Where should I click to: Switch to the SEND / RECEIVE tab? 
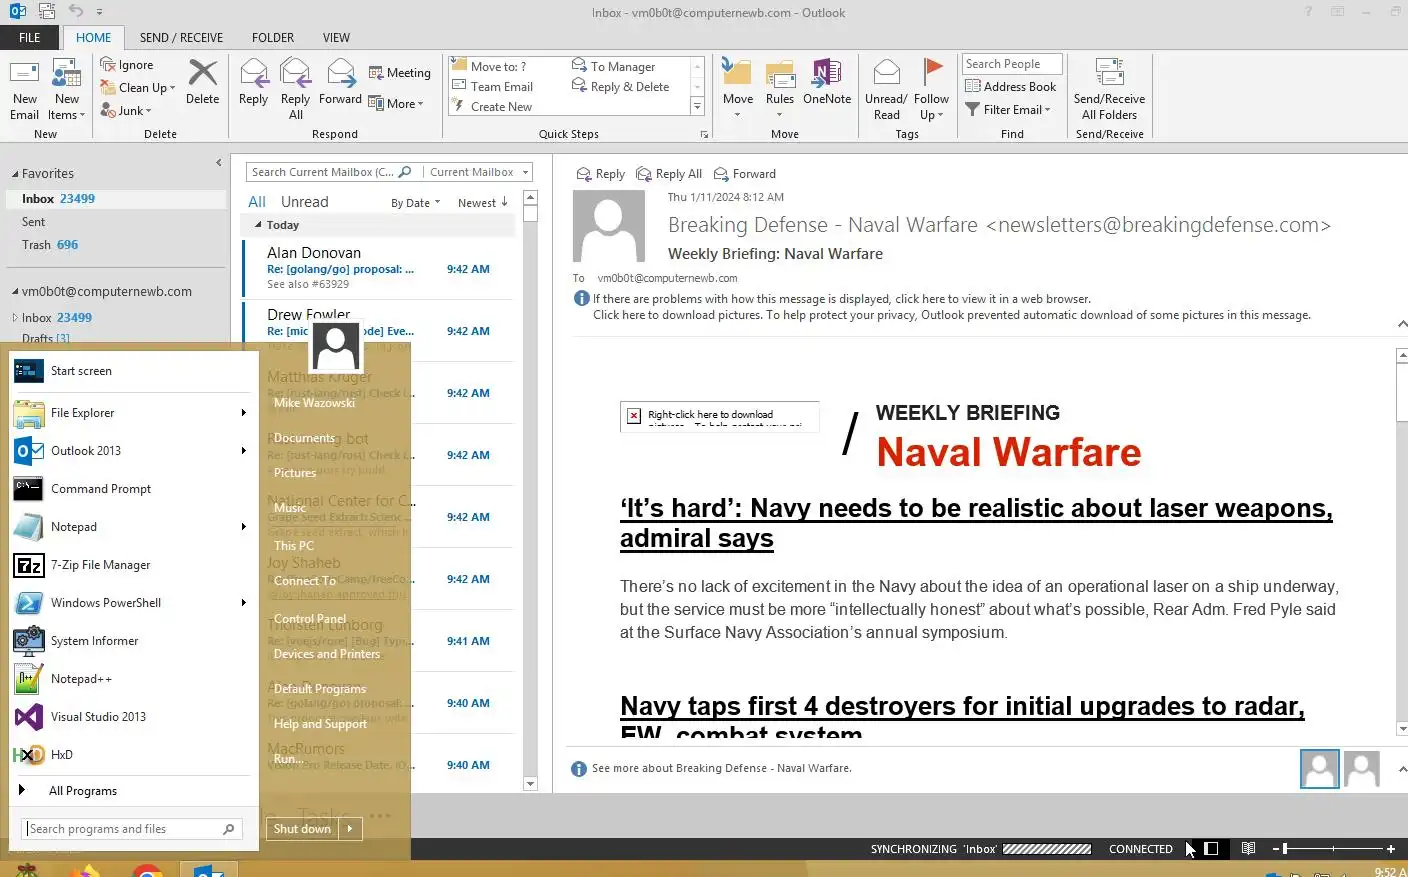tap(181, 38)
